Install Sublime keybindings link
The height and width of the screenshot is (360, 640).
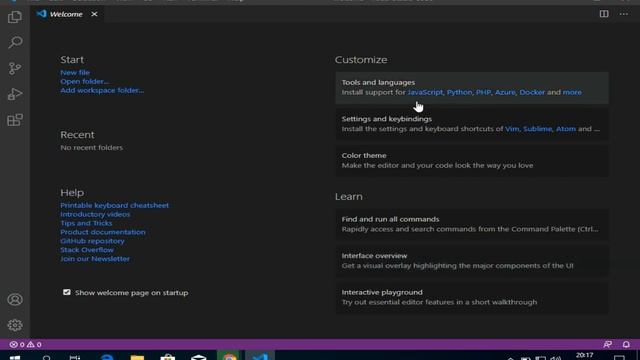537,129
